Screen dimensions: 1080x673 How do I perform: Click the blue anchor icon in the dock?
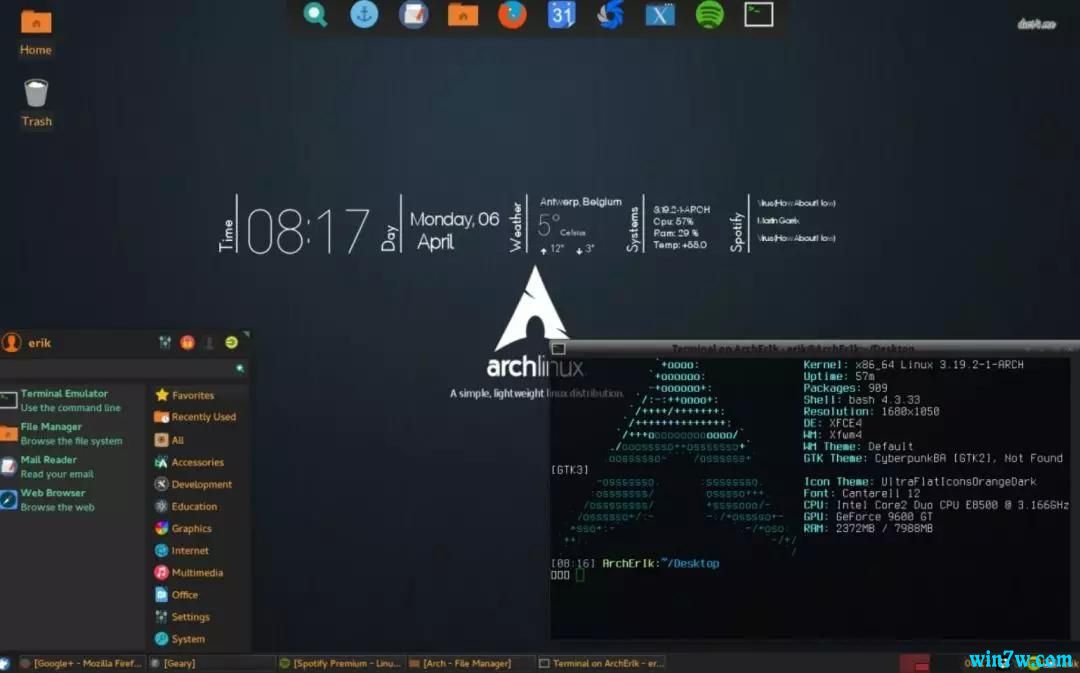click(x=364, y=14)
